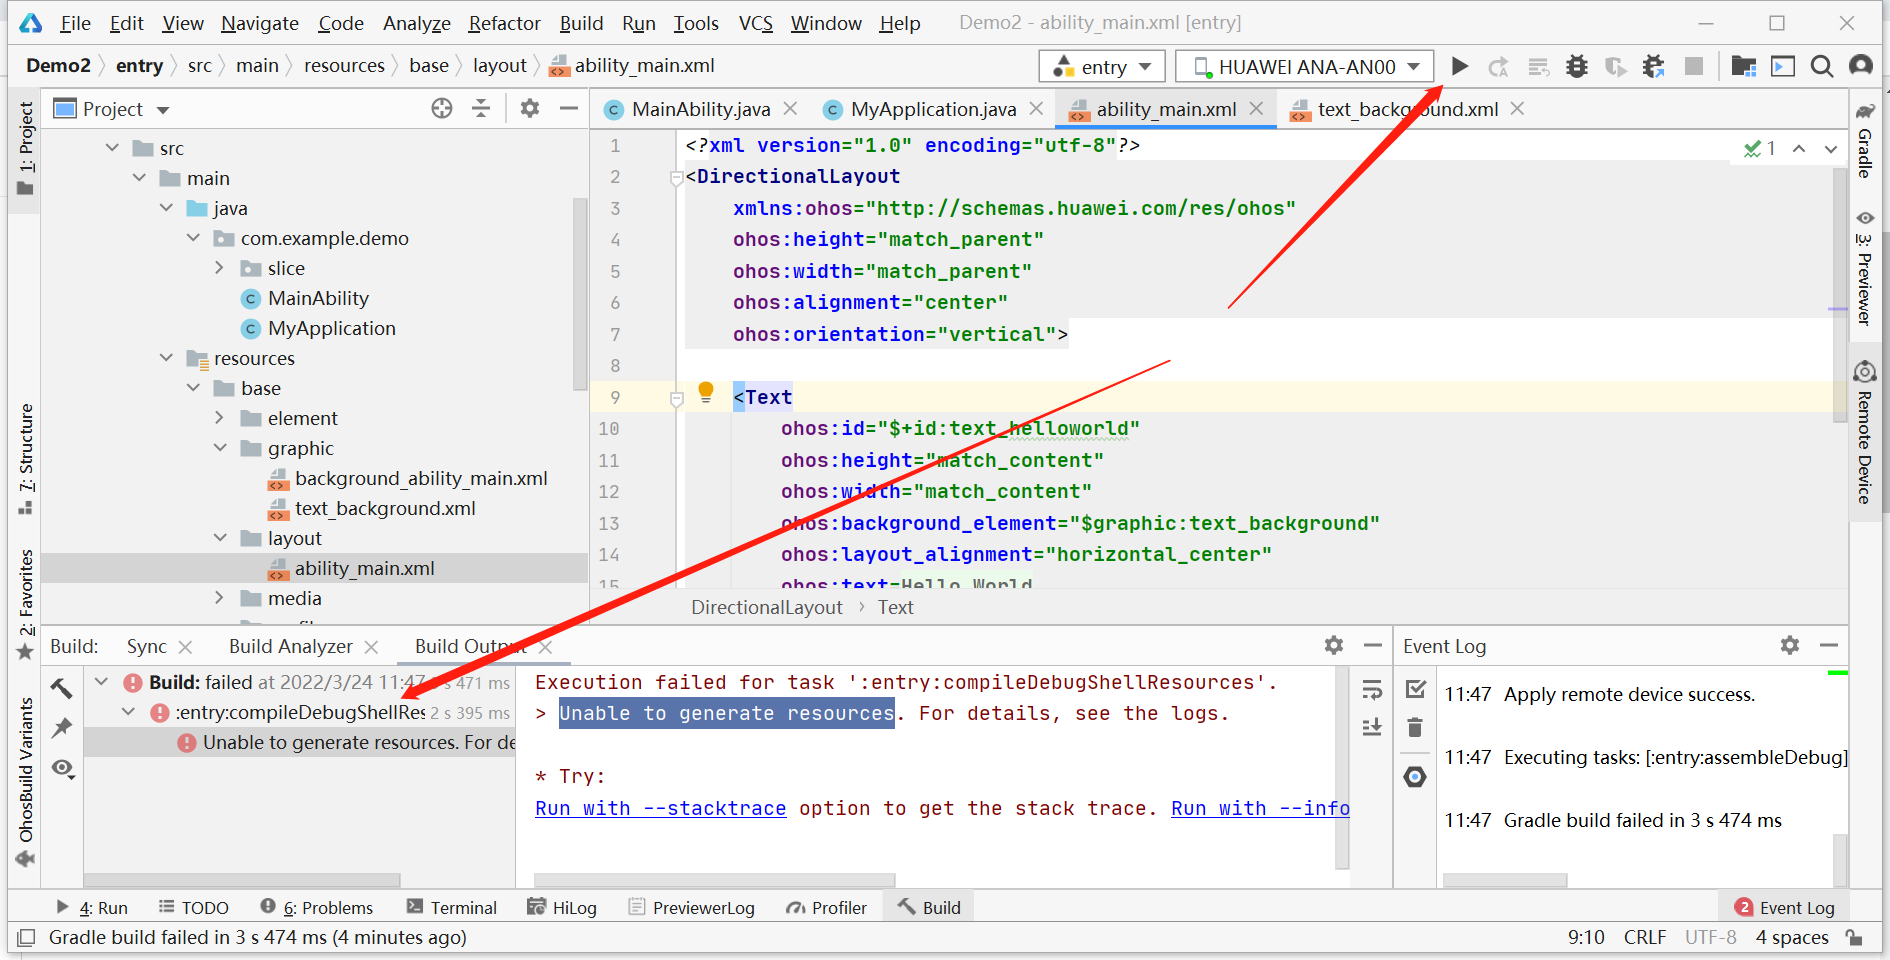This screenshot has height=960, width=1890.
Task: Open the Refactor menu
Action: [x=504, y=23]
